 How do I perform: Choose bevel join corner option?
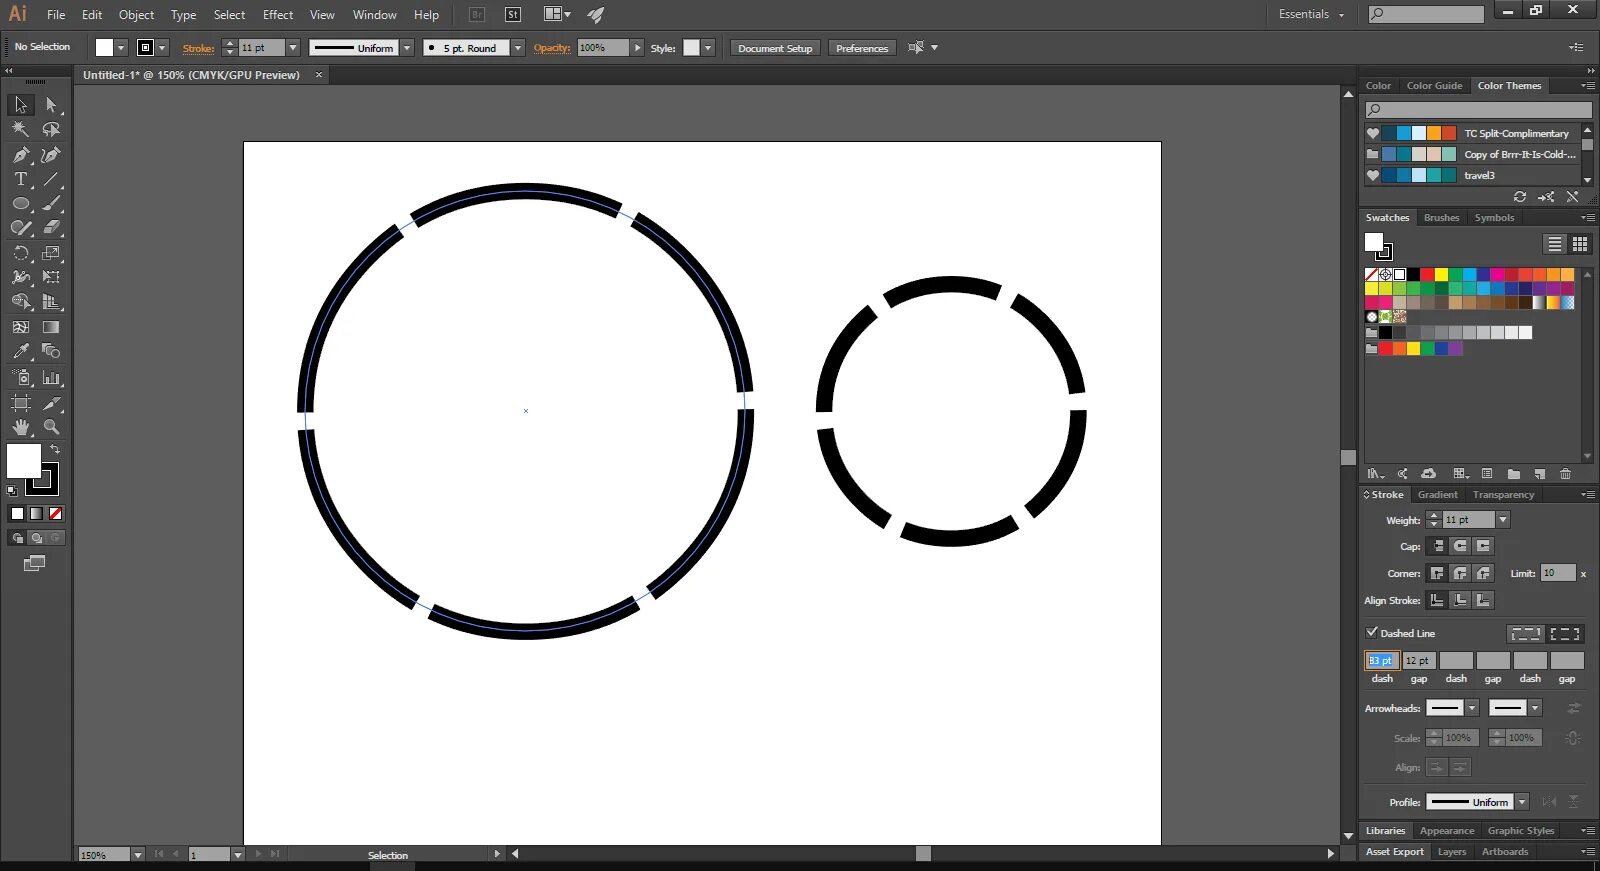(1483, 573)
